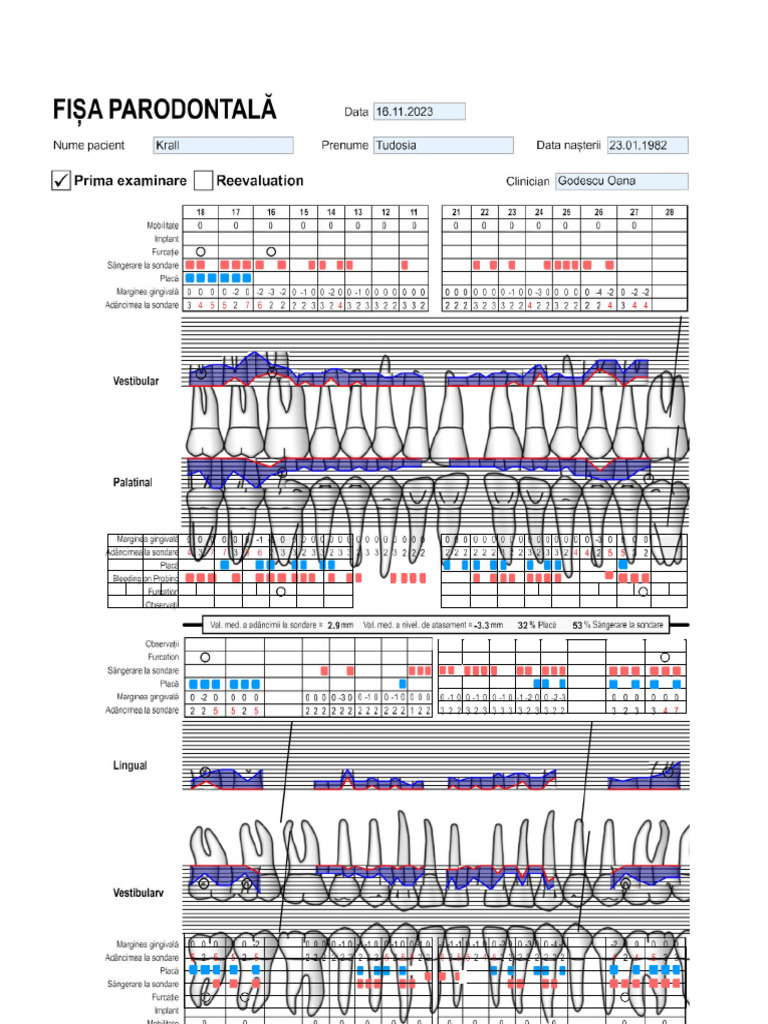Click the leftmost furcation circle in the Lingual table

tap(205, 657)
